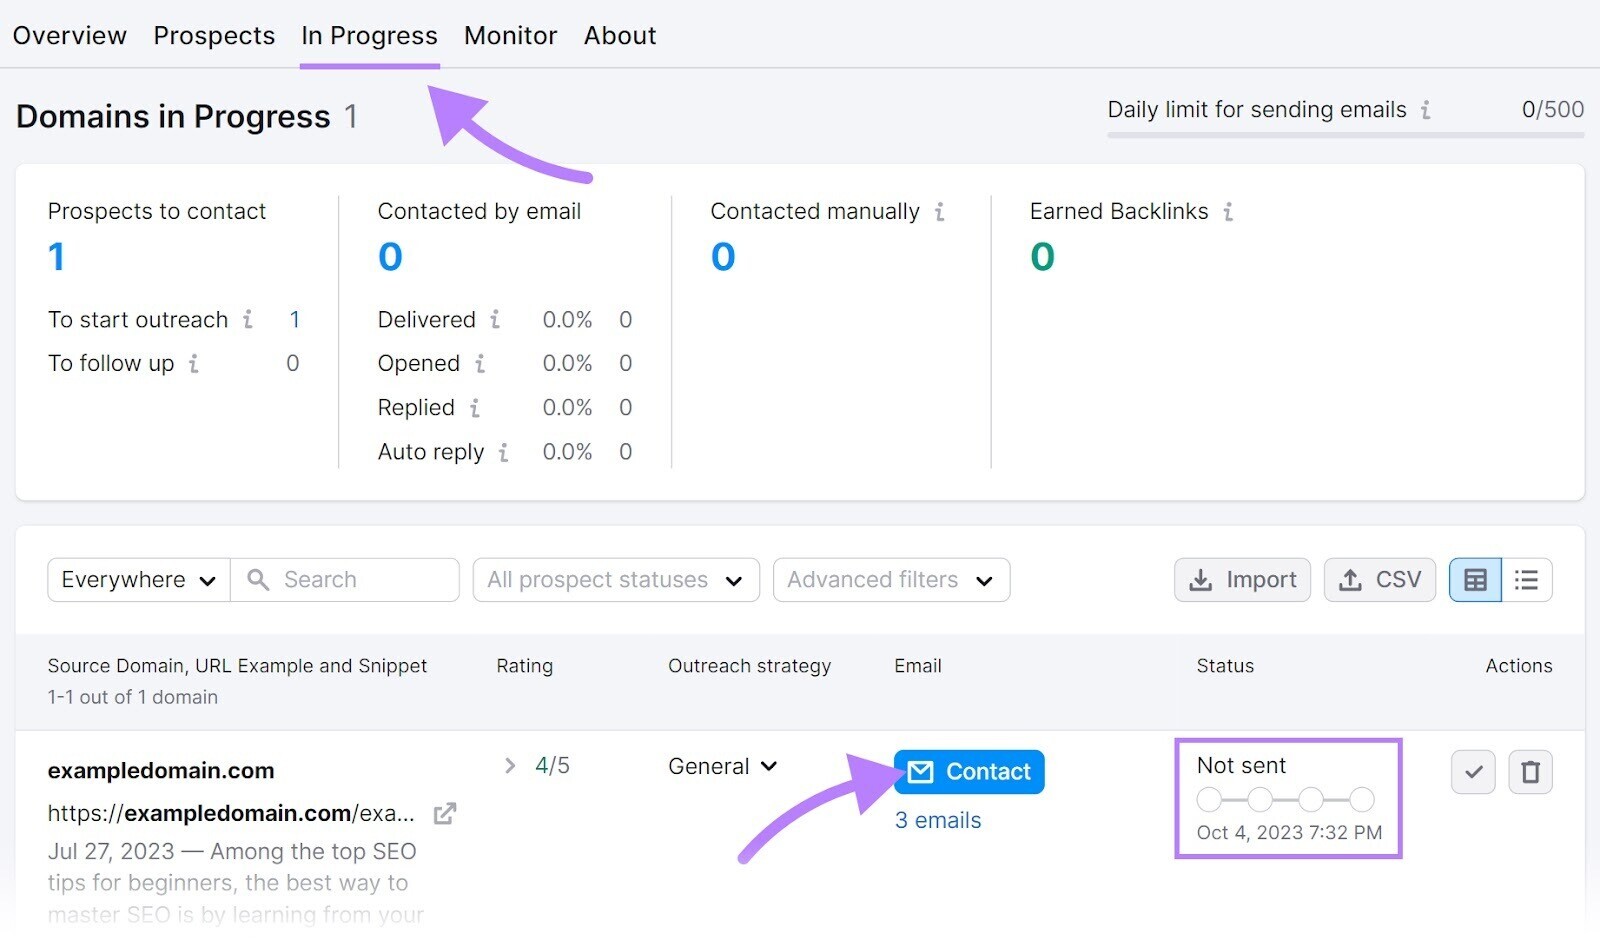This screenshot has width=1600, height=947.
Task: Open the 3 emails link
Action: [x=937, y=820]
